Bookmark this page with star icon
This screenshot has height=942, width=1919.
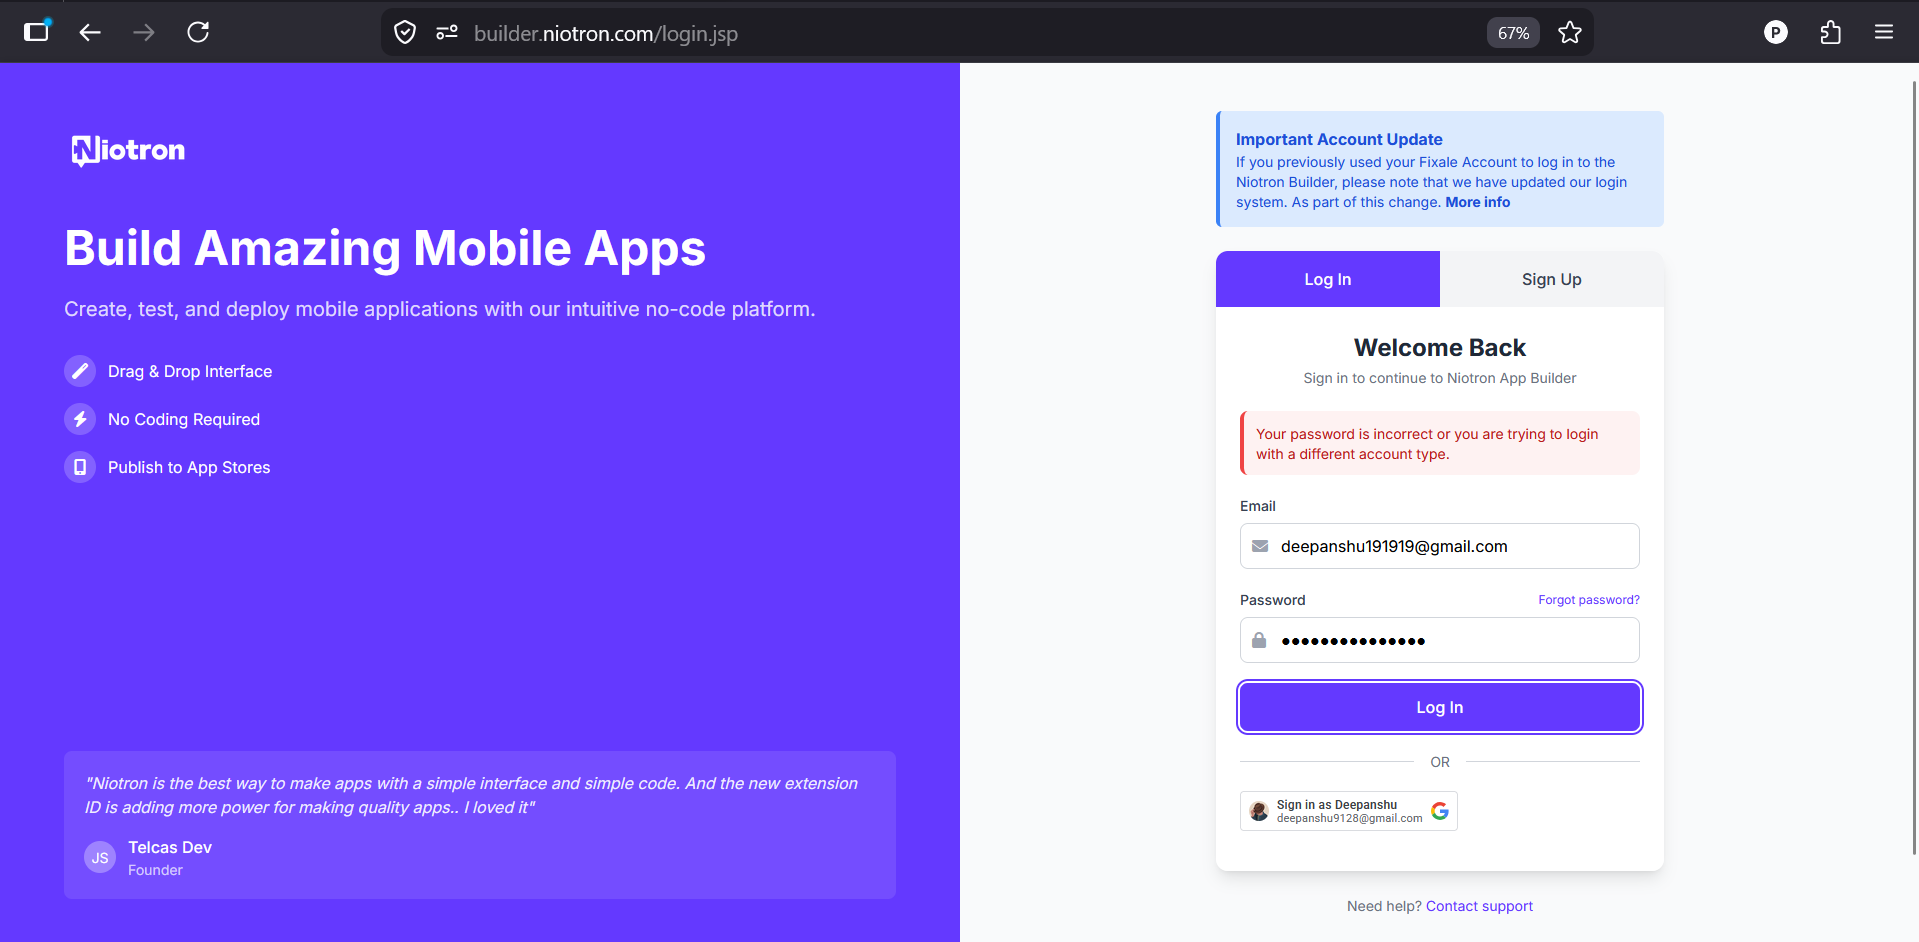click(1570, 33)
